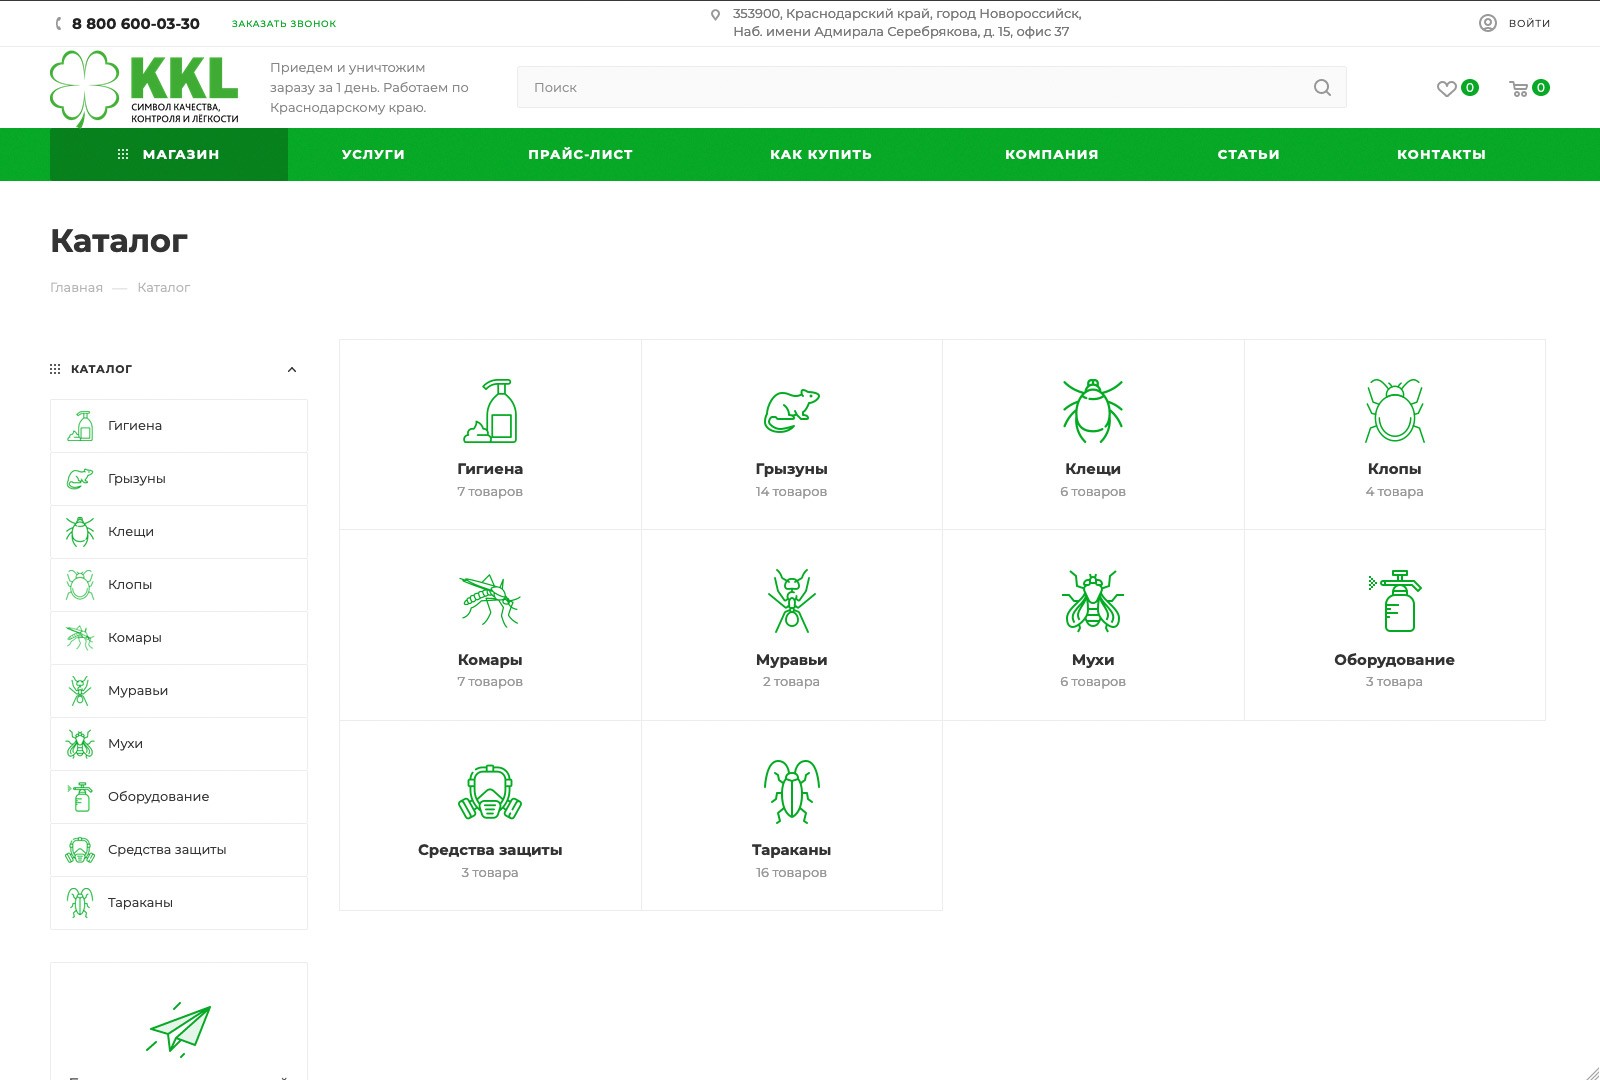Click the KKL clover logo

pos(144,88)
